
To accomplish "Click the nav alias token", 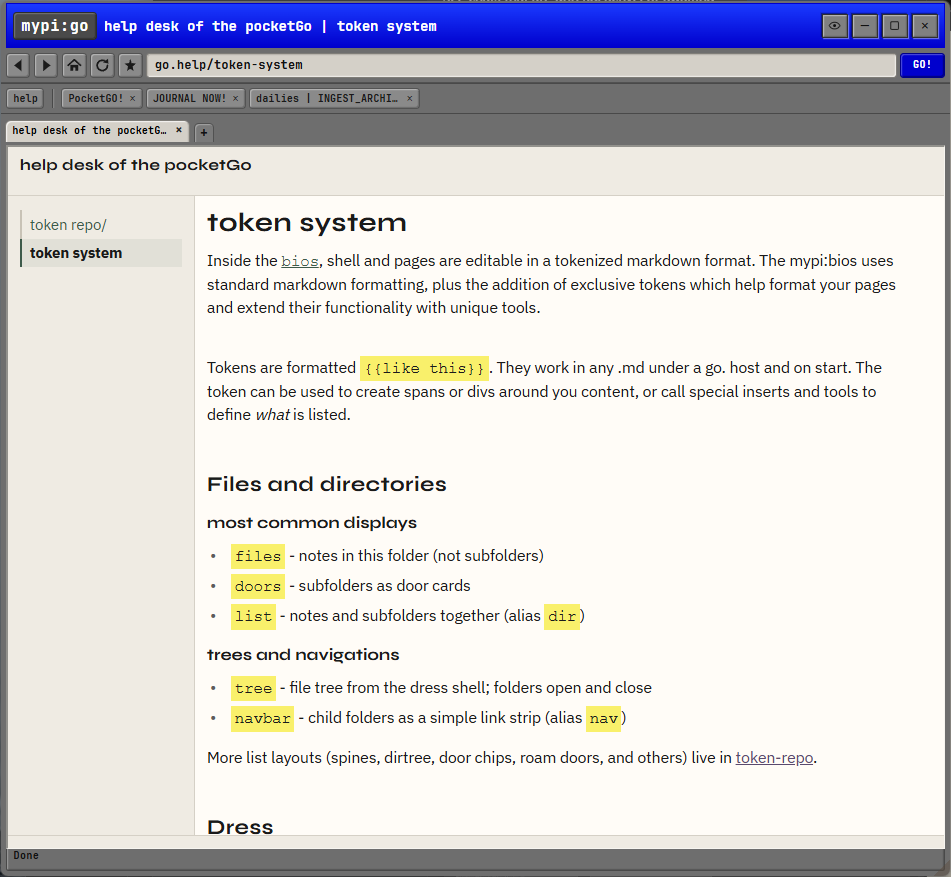I will [x=603, y=719].
